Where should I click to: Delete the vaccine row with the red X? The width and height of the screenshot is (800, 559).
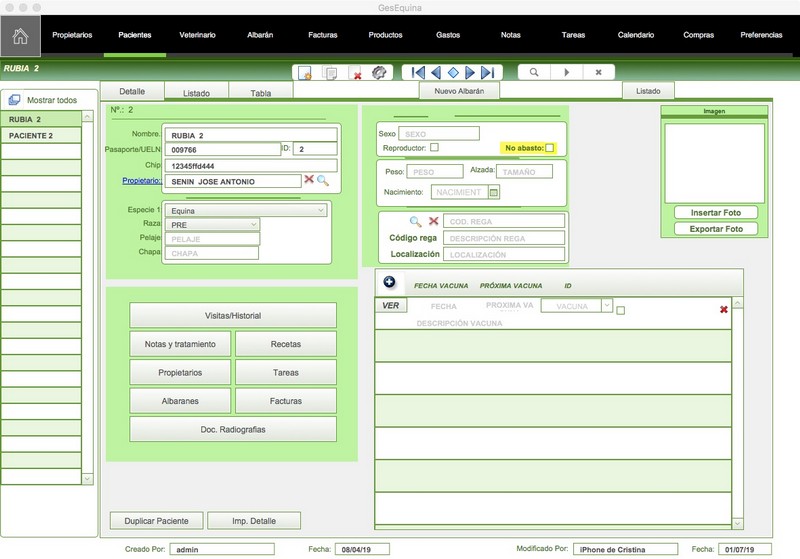tap(723, 310)
